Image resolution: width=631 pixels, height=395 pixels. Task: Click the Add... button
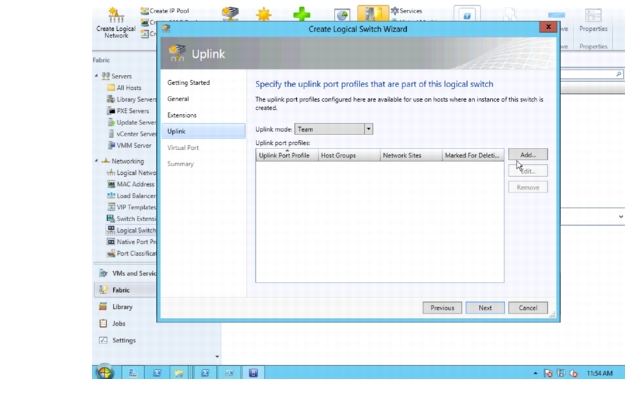[x=528, y=154]
